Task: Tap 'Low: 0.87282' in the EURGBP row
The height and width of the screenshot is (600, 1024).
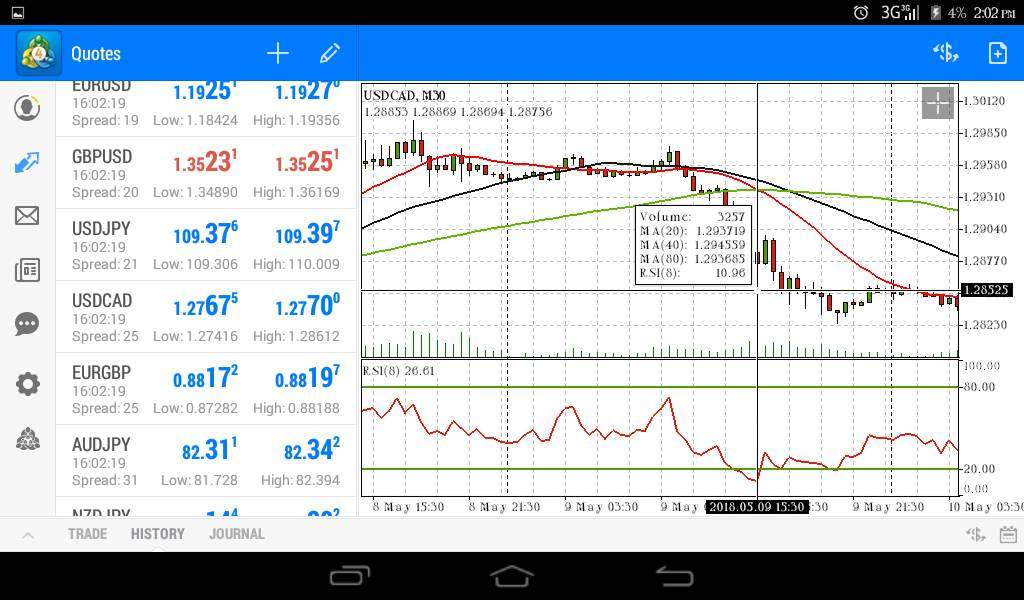Action: pos(195,407)
